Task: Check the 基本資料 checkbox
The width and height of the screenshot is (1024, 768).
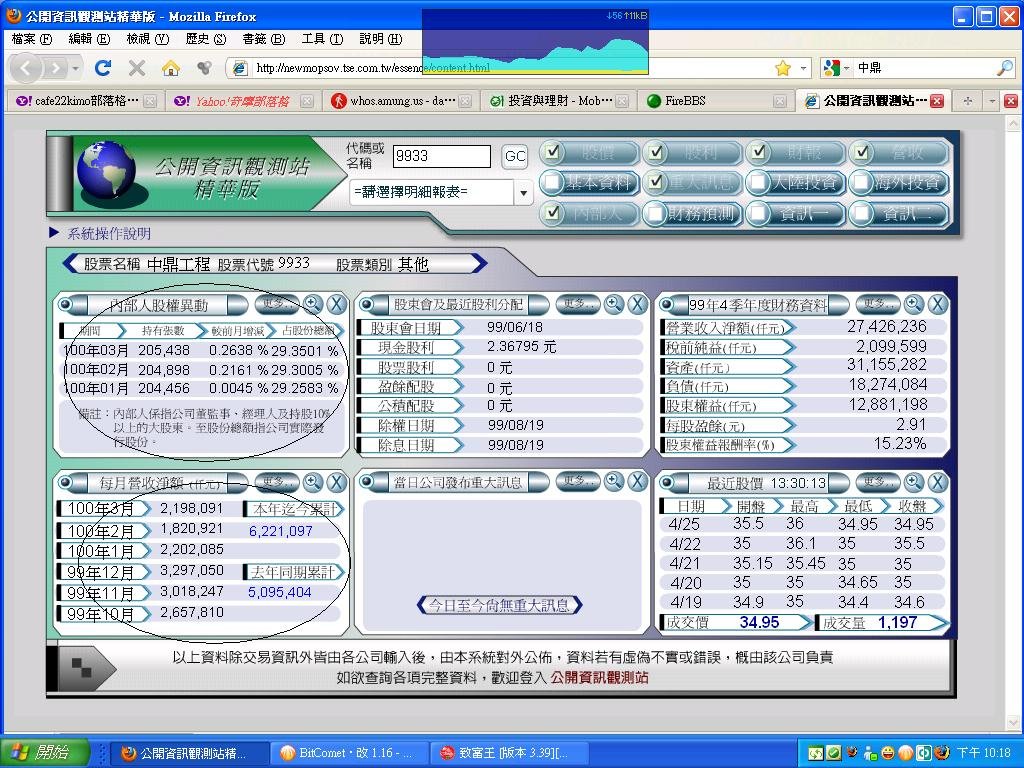Action: pos(553,182)
